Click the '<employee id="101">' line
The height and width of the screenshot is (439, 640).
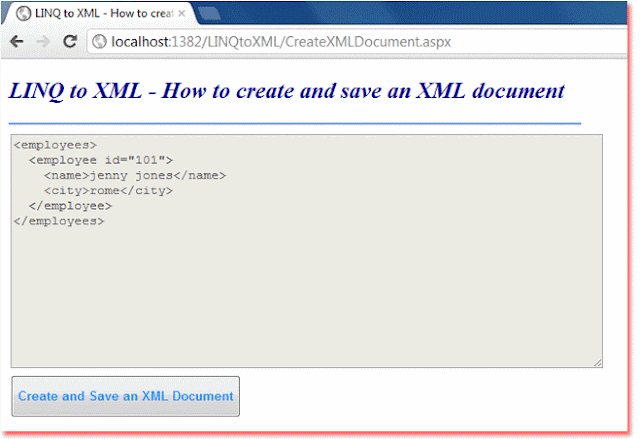(101, 160)
